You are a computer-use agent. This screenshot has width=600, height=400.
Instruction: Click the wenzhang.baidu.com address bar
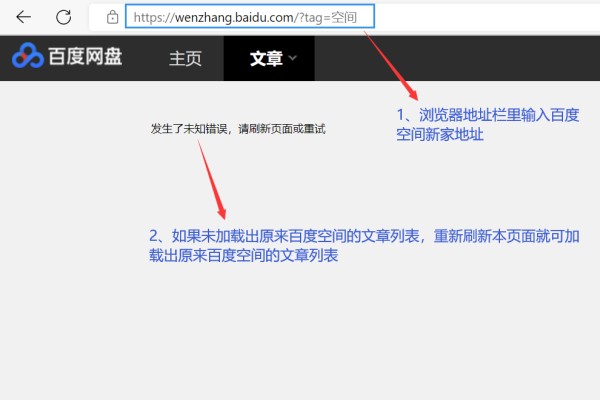coord(250,16)
